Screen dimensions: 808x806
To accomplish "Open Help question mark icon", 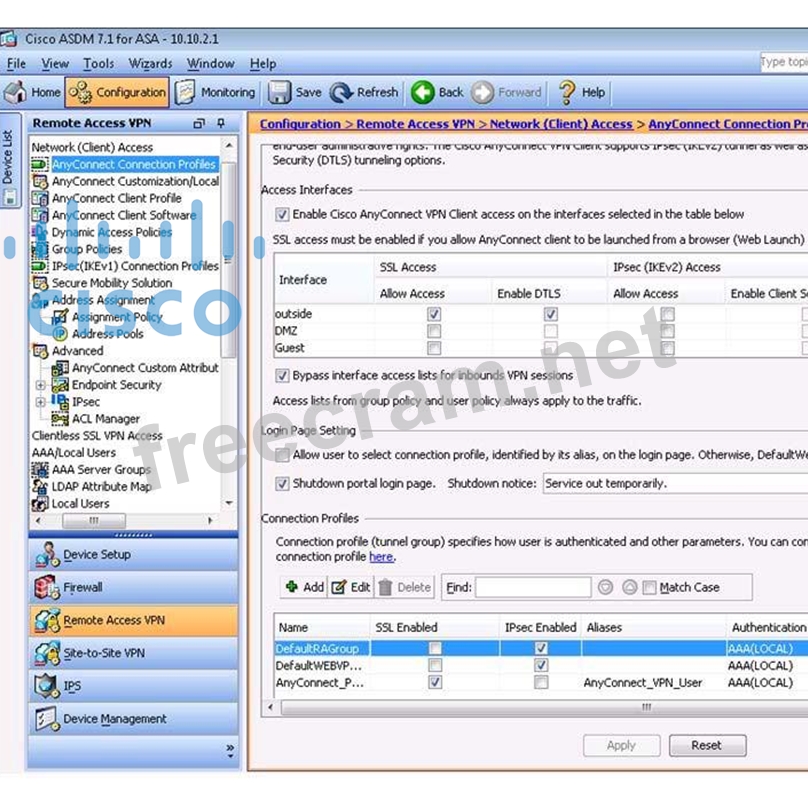I will (x=567, y=92).
